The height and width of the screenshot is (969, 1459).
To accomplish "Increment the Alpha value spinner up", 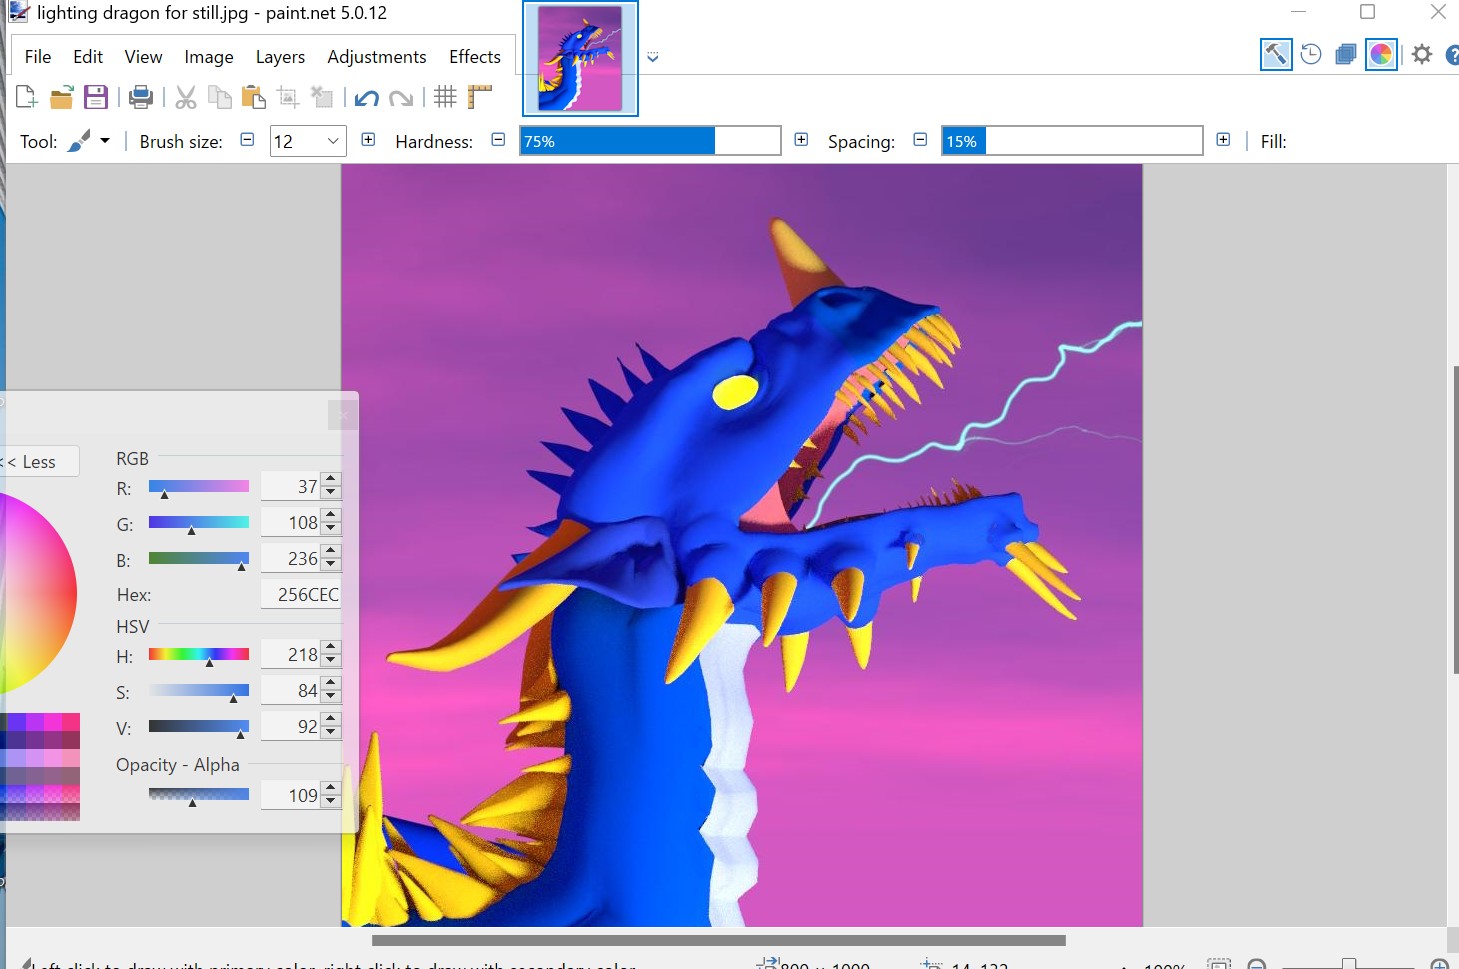I will 331,789.
